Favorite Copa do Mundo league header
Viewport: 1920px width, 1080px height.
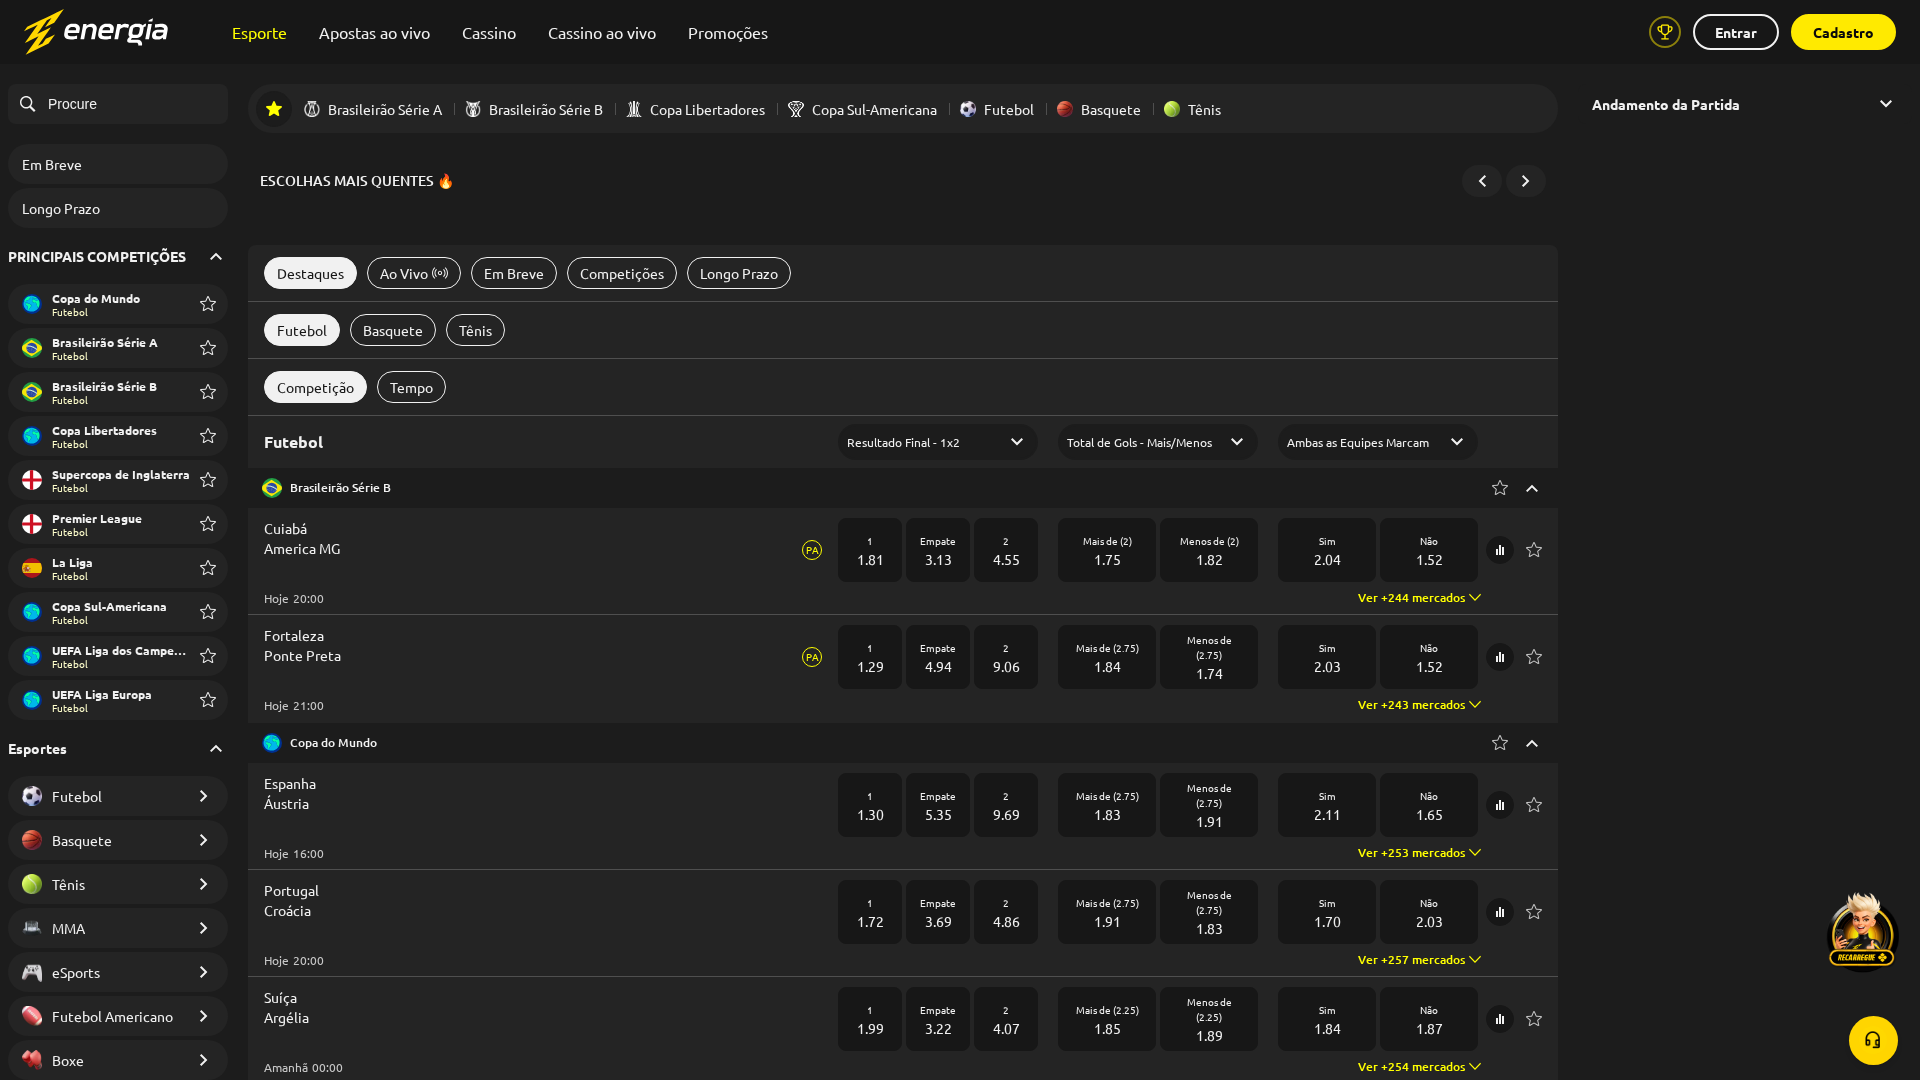point(1500,743)
